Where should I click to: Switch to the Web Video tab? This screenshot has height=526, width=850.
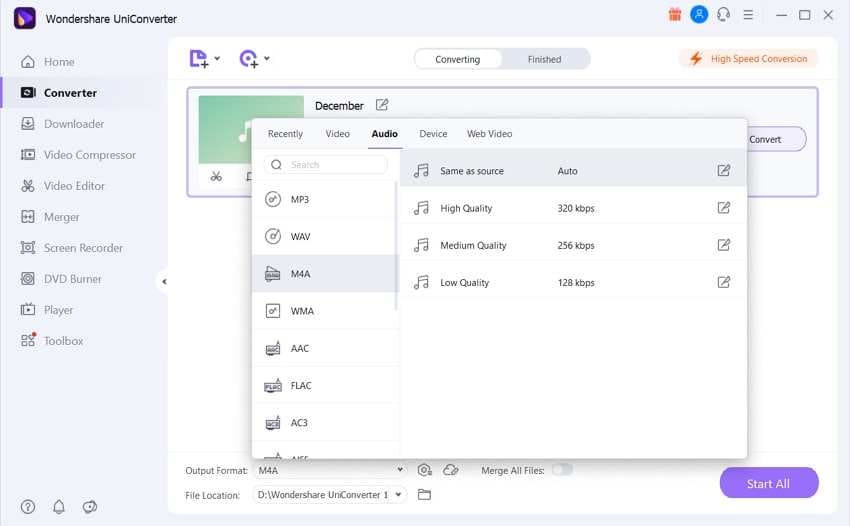point(490,134)
